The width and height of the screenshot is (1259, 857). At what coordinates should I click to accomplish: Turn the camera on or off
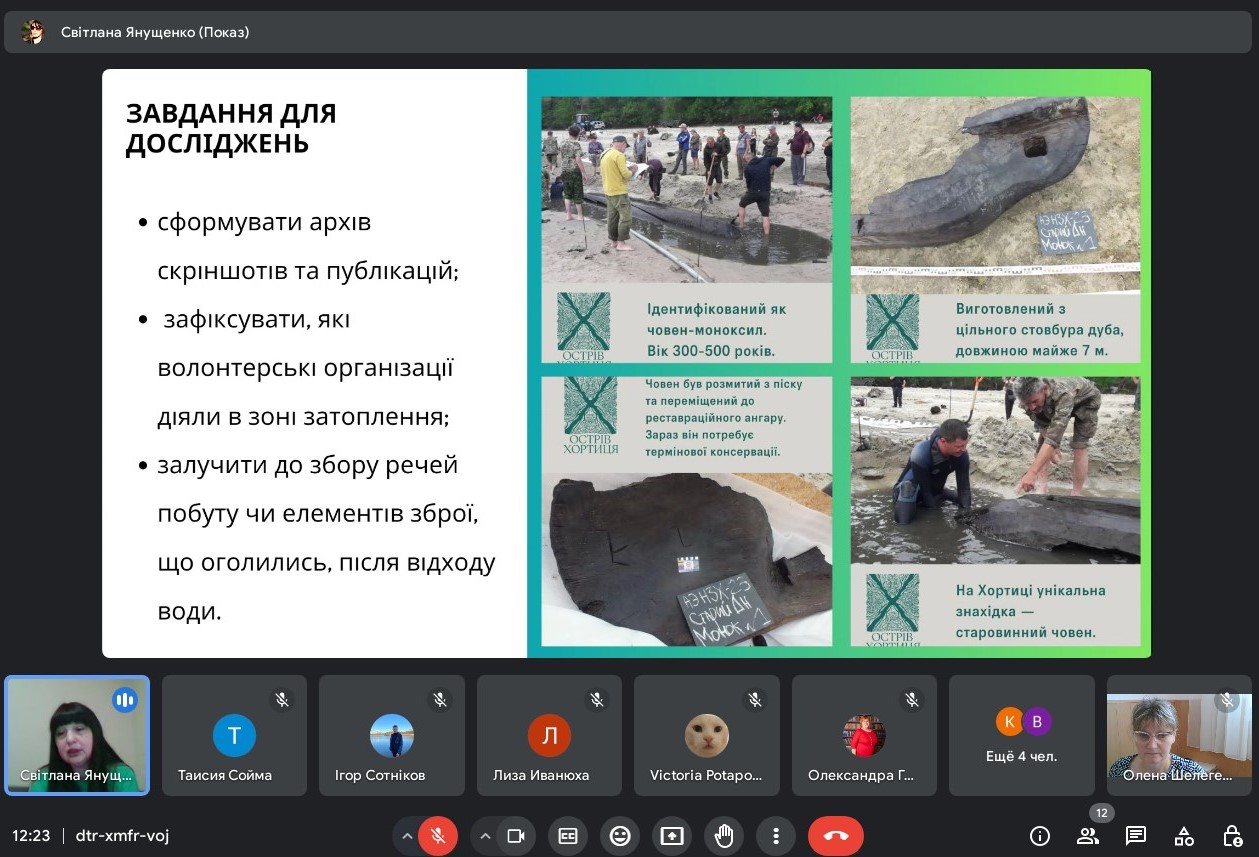516,836
